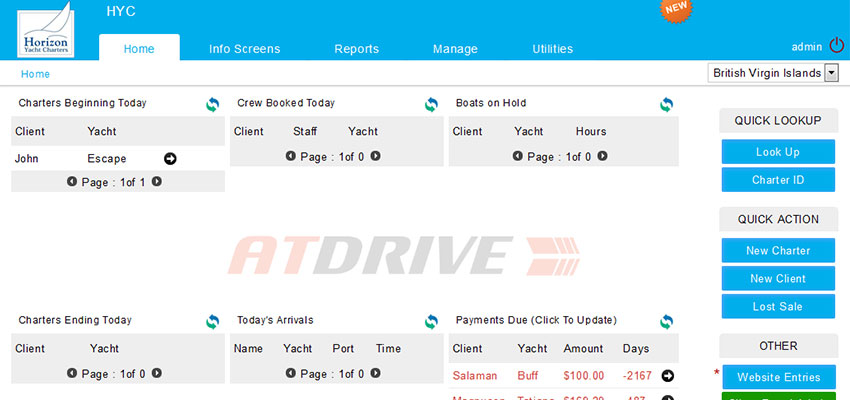This screenshot has height=400, width=850.
Task: Open the Utilities tab
Action: click(552, 49)
